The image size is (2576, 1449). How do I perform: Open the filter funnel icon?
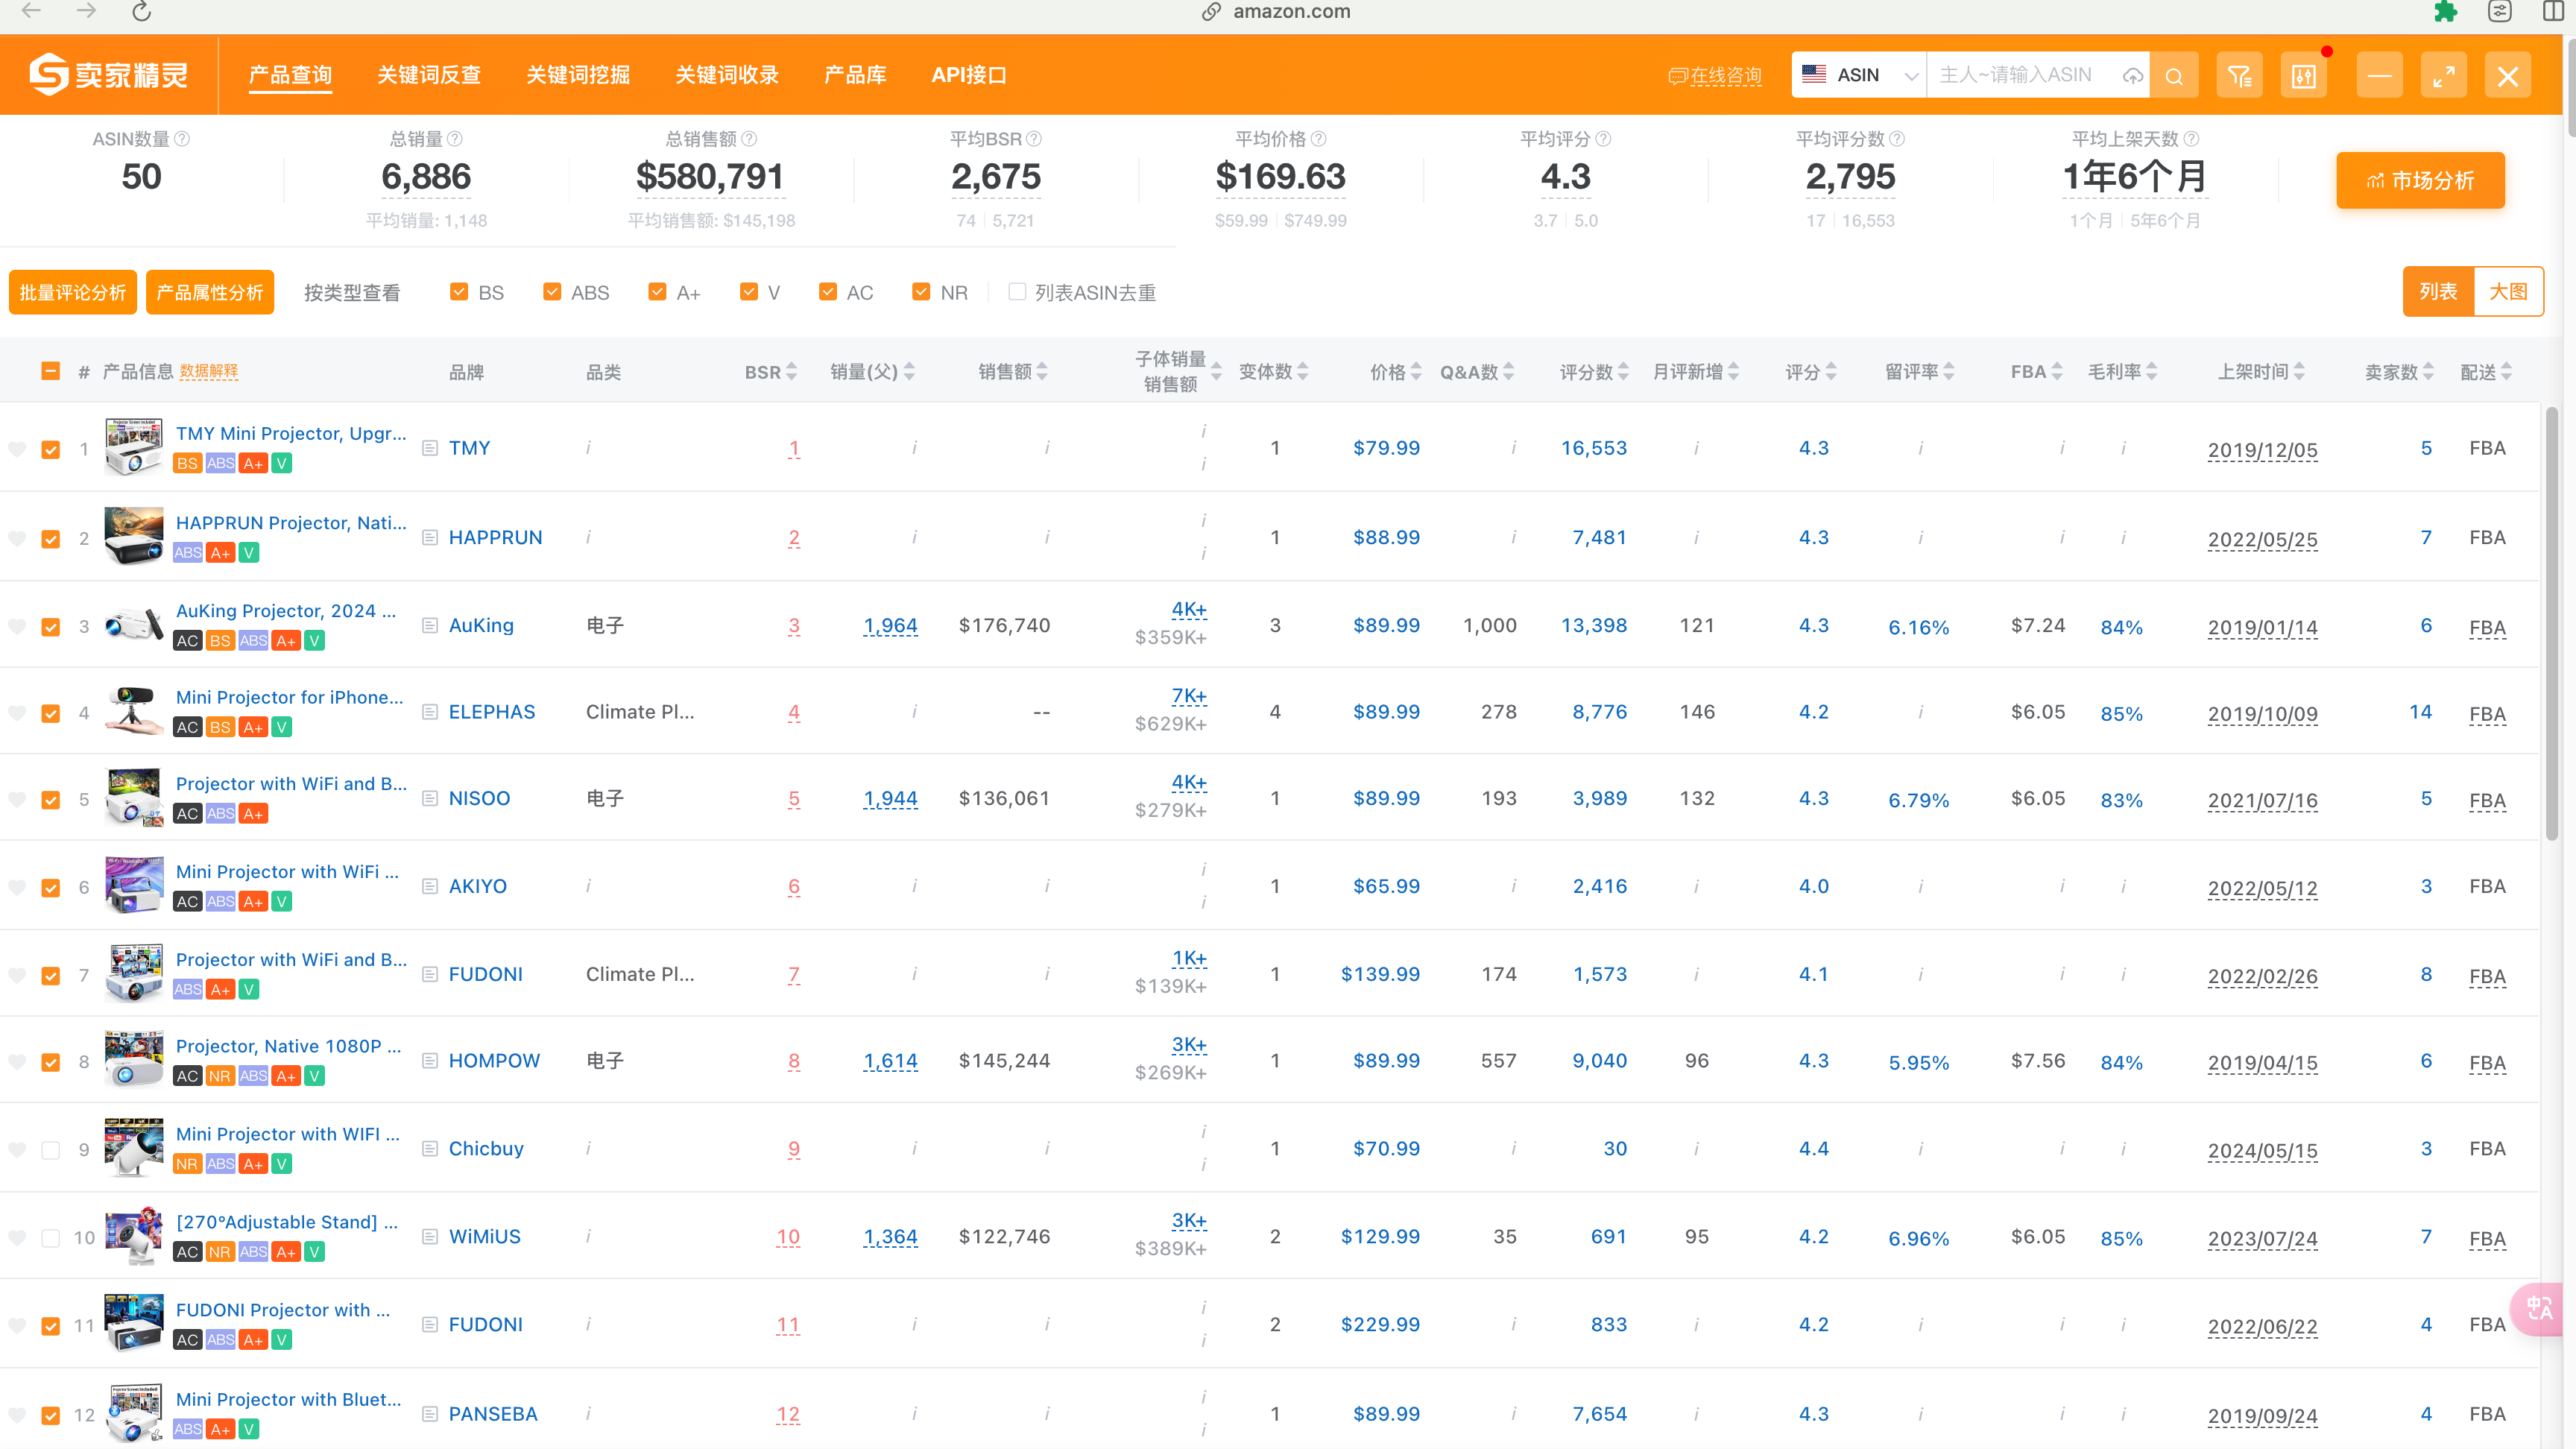[2240, 75]
